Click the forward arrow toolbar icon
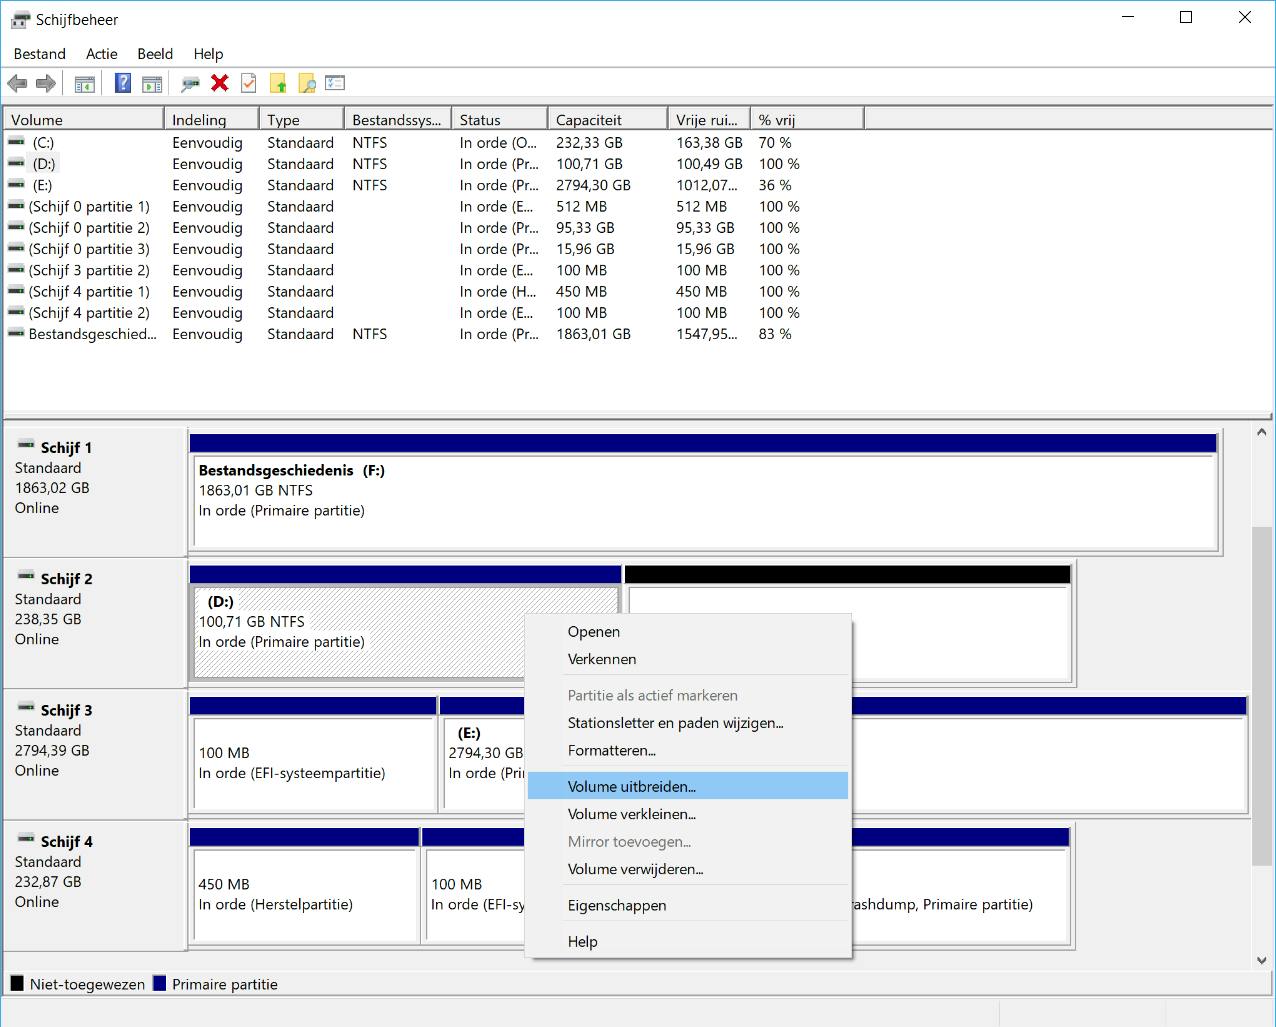Viewport: 1276px width, 1027px height. [45, 84]
